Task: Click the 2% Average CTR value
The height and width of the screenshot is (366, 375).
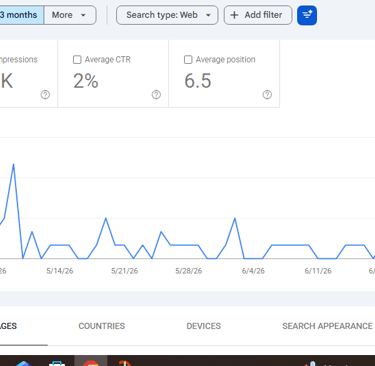Action: pyautogui.click(x=86, y=81)
